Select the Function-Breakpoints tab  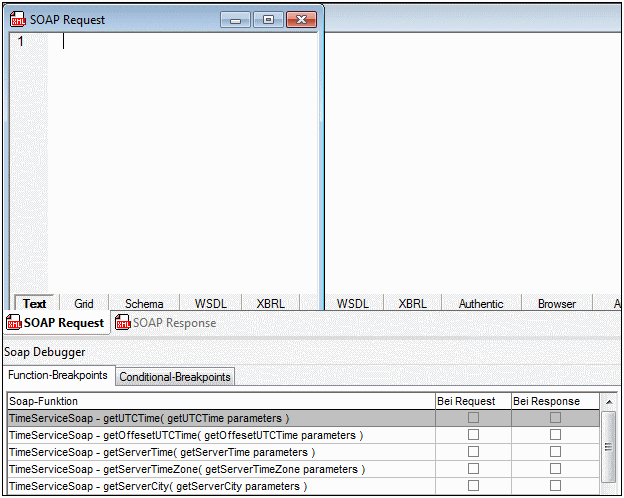[57, 376]
